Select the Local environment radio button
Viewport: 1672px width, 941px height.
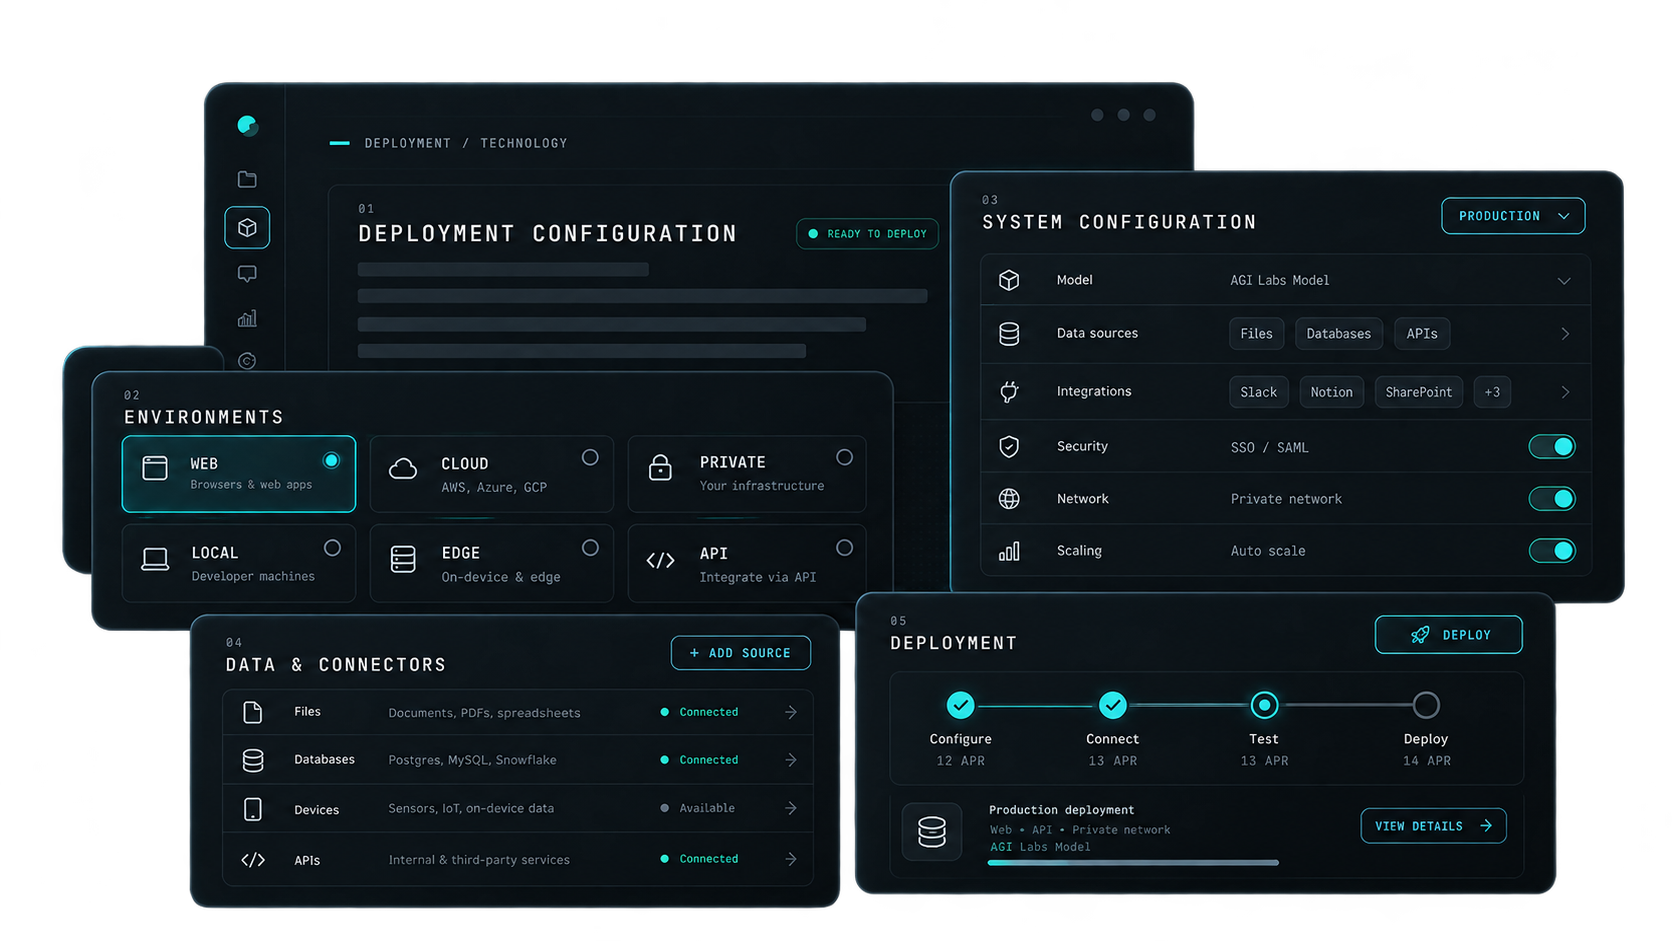(332, 548)
